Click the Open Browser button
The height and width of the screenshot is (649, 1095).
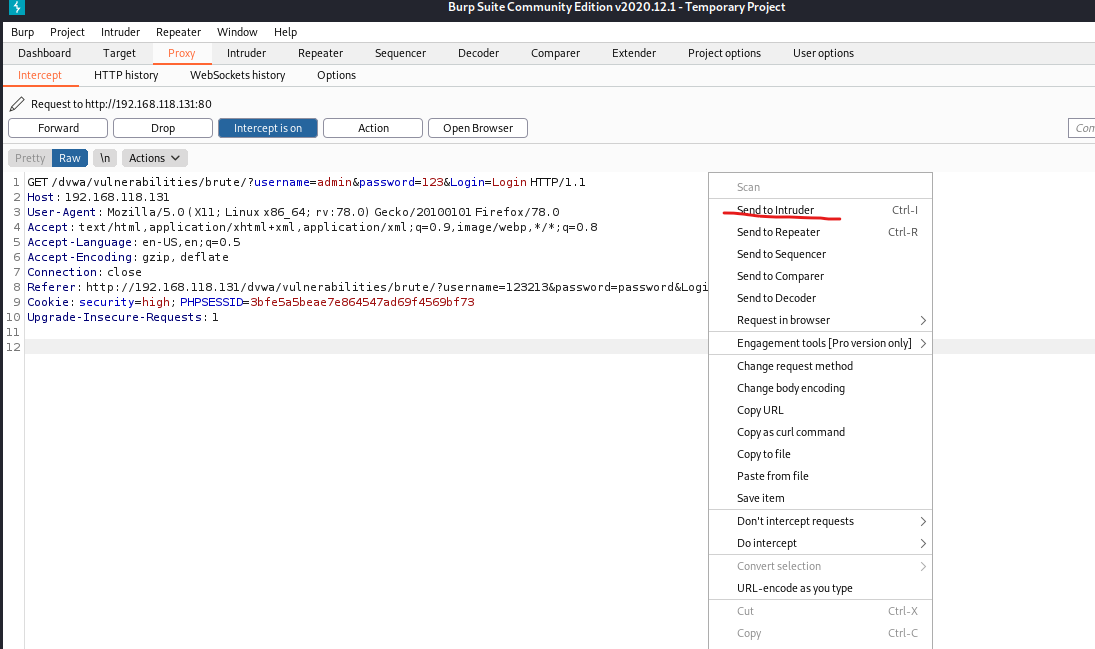[478, 128]
